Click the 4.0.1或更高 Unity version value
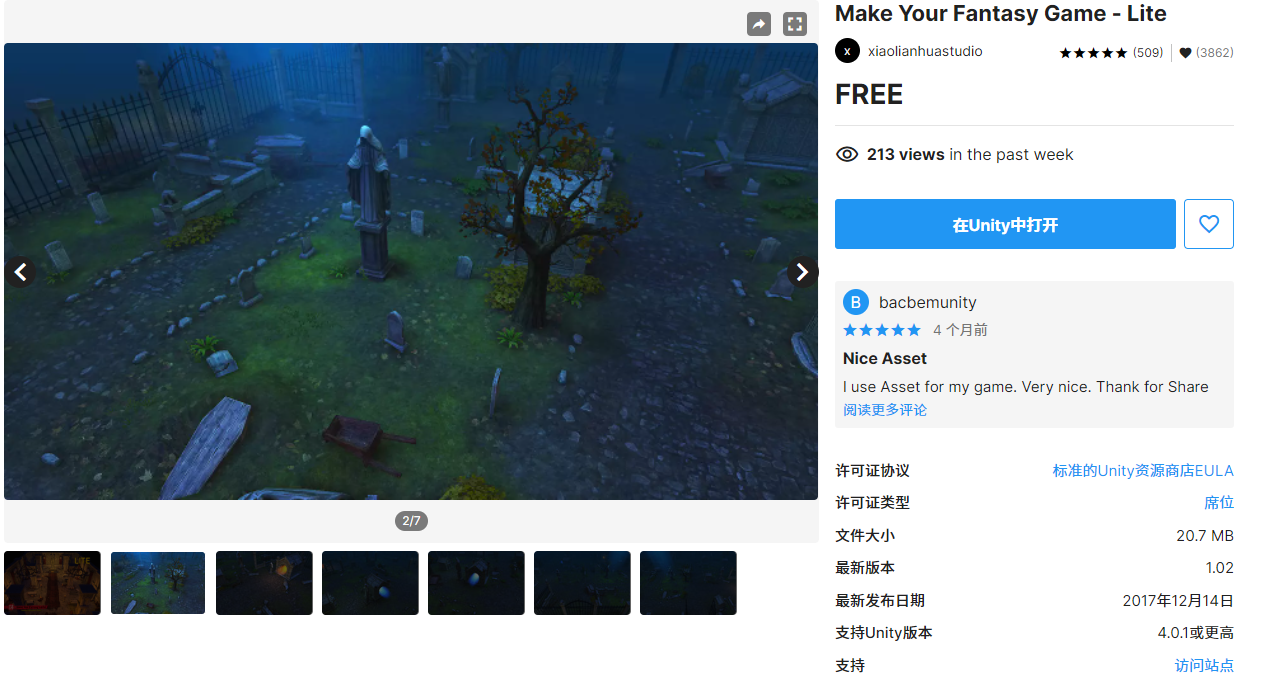1277x687 pixels. point(1196,632)
